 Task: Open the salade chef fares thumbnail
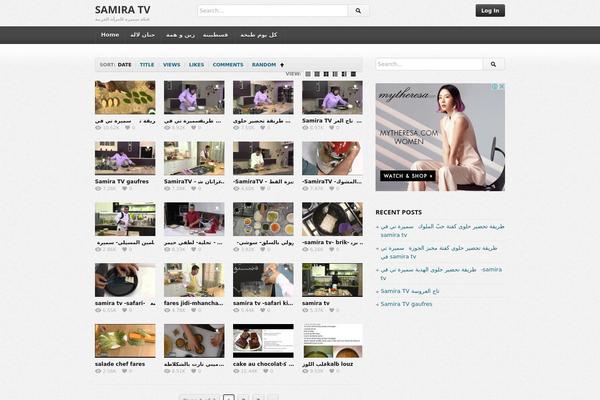pos(125,341)
